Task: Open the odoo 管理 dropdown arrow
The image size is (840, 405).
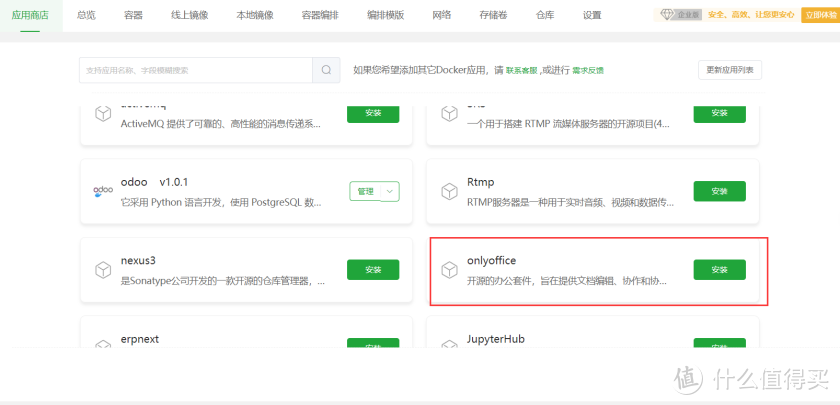Action: coord(390,191)
